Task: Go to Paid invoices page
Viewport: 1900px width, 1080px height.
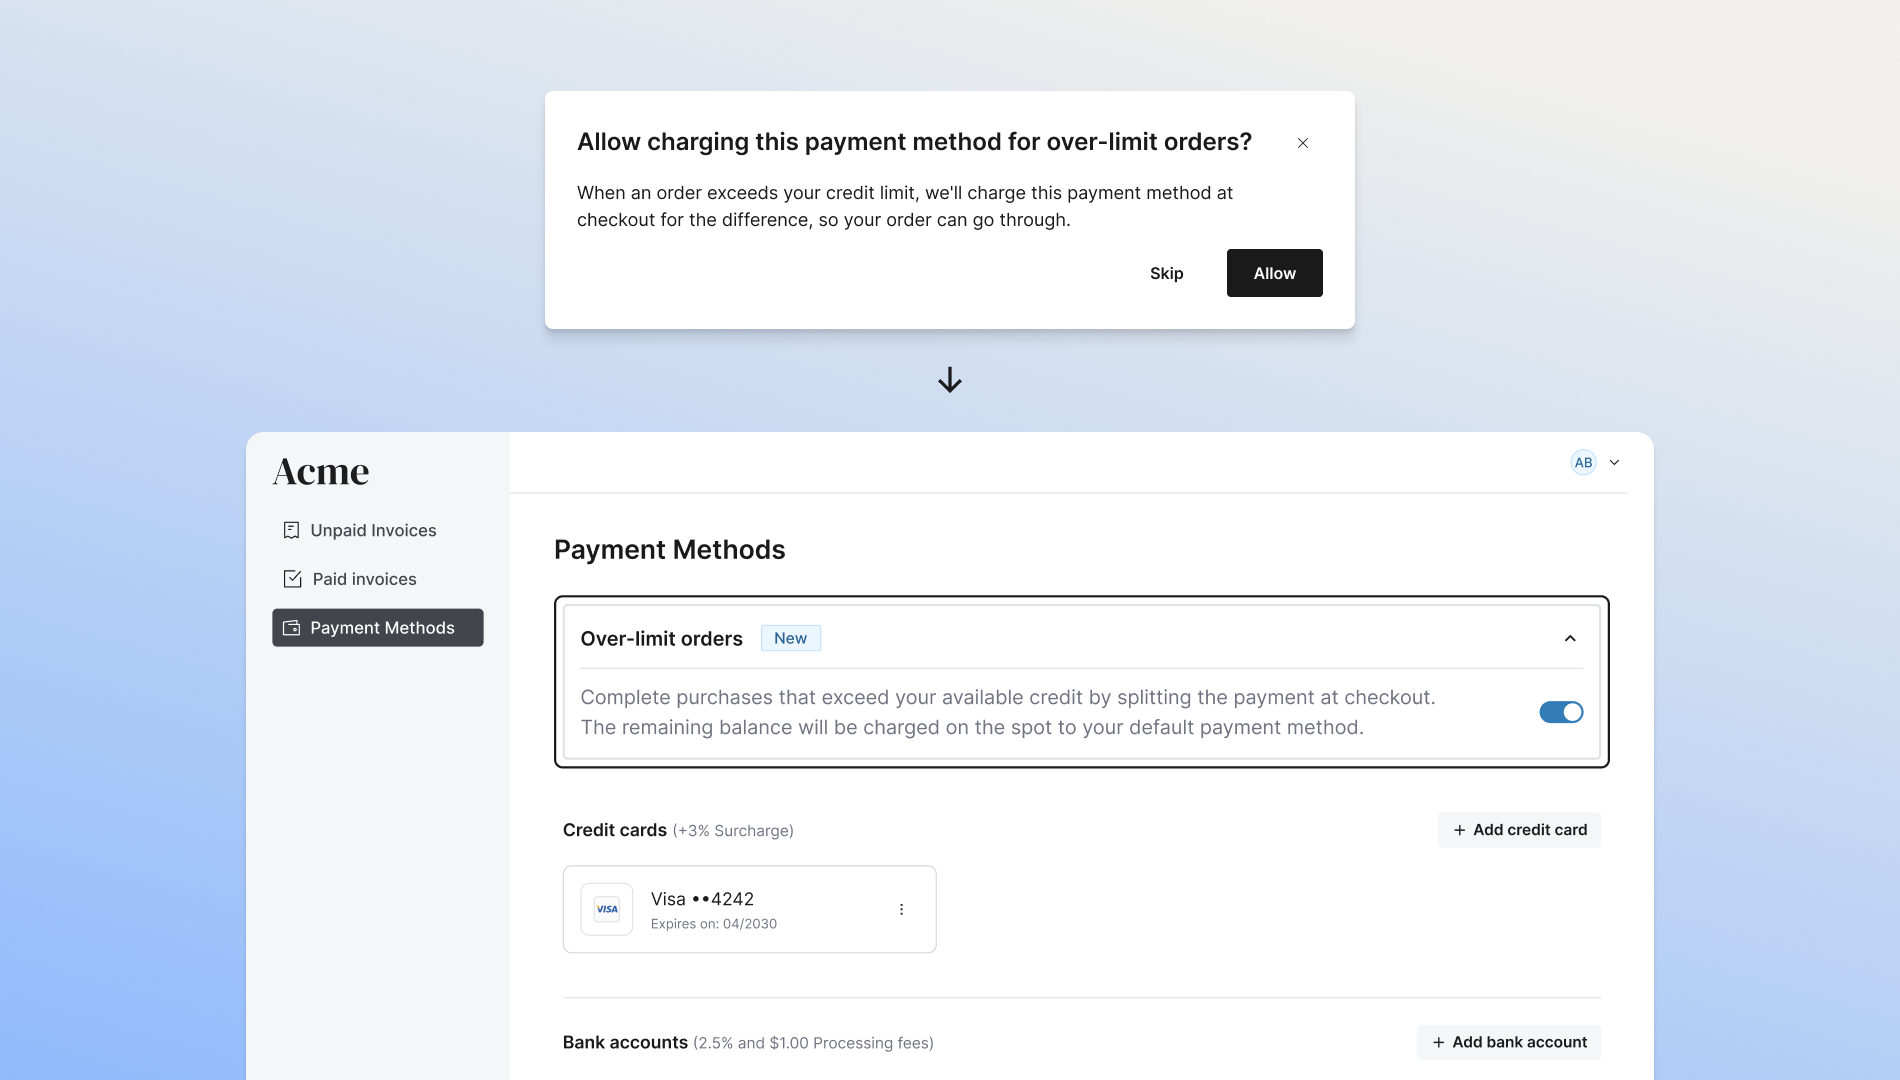Action: [x=364, y=579]
